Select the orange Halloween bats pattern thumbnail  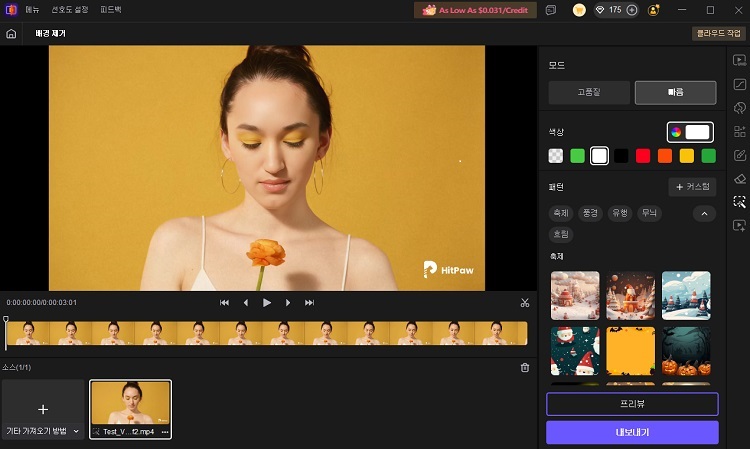(x=630, y=351)
